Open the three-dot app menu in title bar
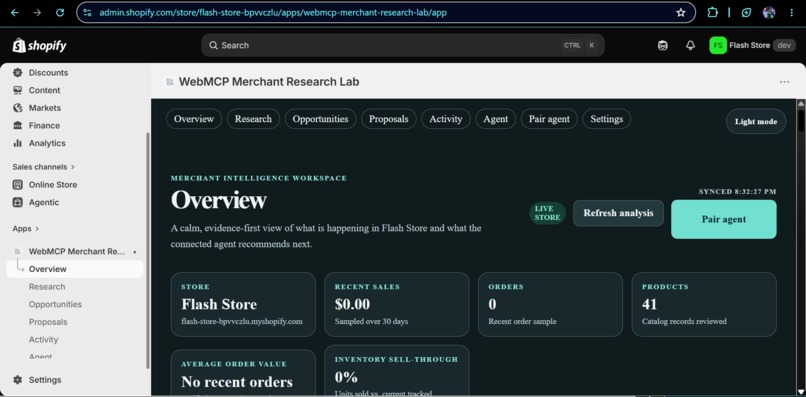The image size is (806, 397). [784, 82]
